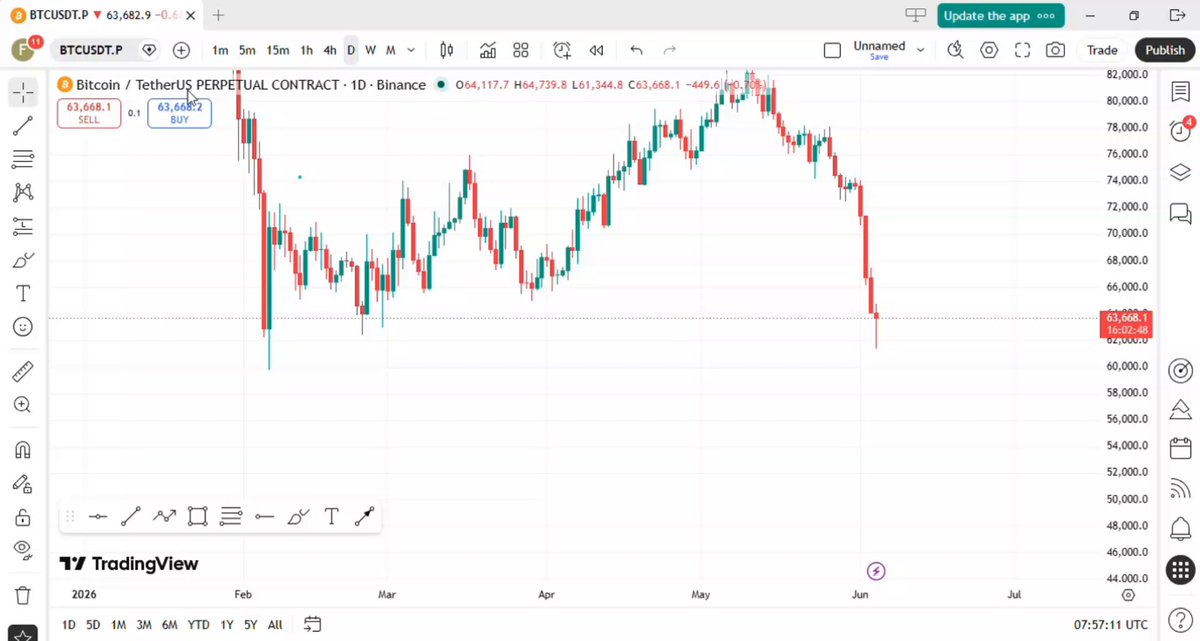Select the brush drawing tool in sidebar

22,260
